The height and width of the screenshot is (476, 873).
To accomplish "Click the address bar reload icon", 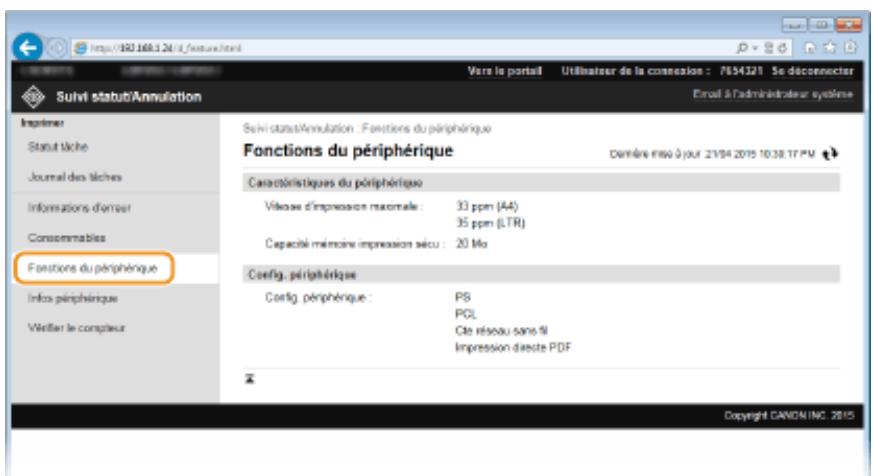I will (783, 48).
